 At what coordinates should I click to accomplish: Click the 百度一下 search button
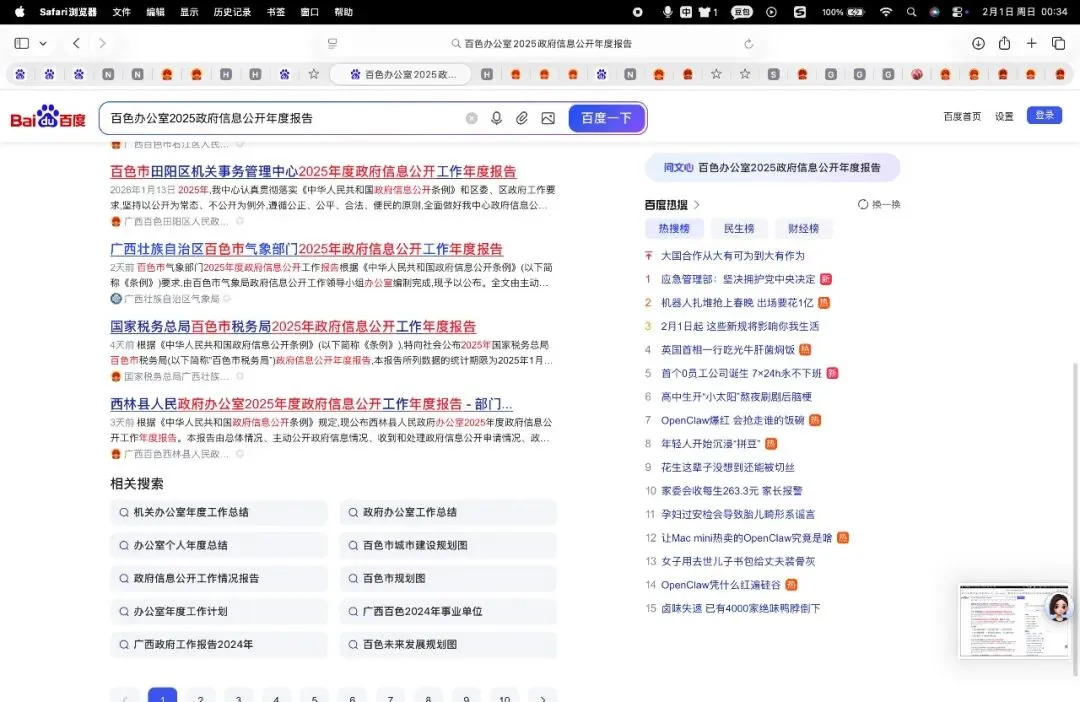pyautogui.click(x=606, y=118)
